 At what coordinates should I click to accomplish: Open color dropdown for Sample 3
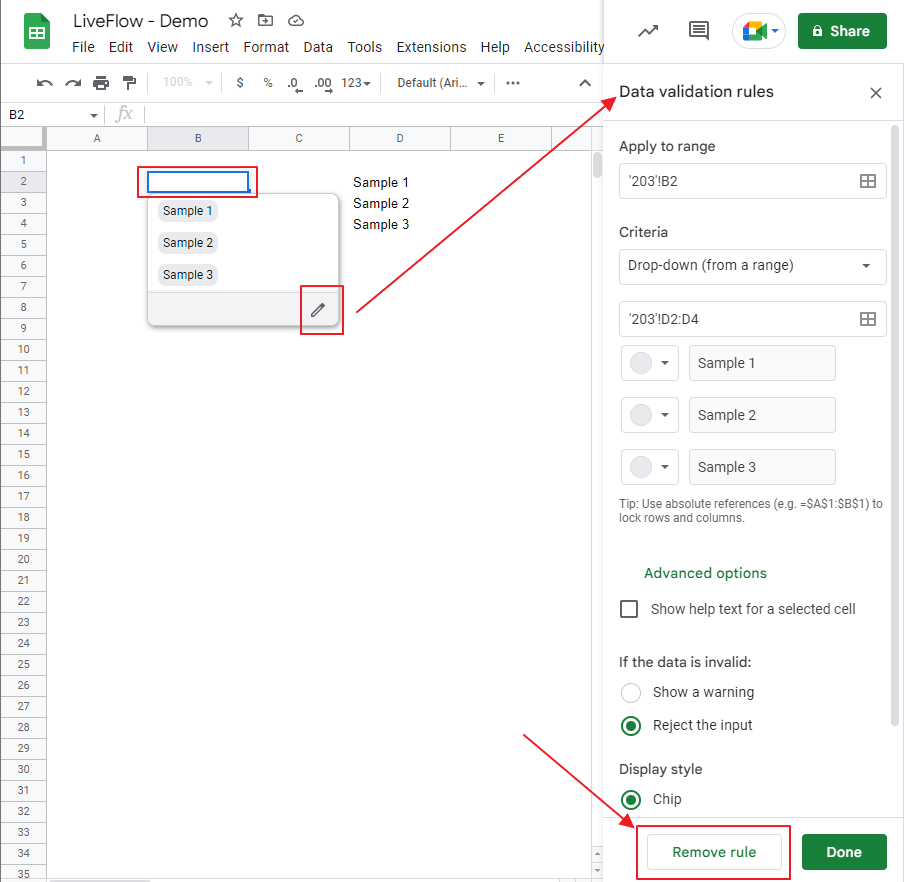(650, 467)
